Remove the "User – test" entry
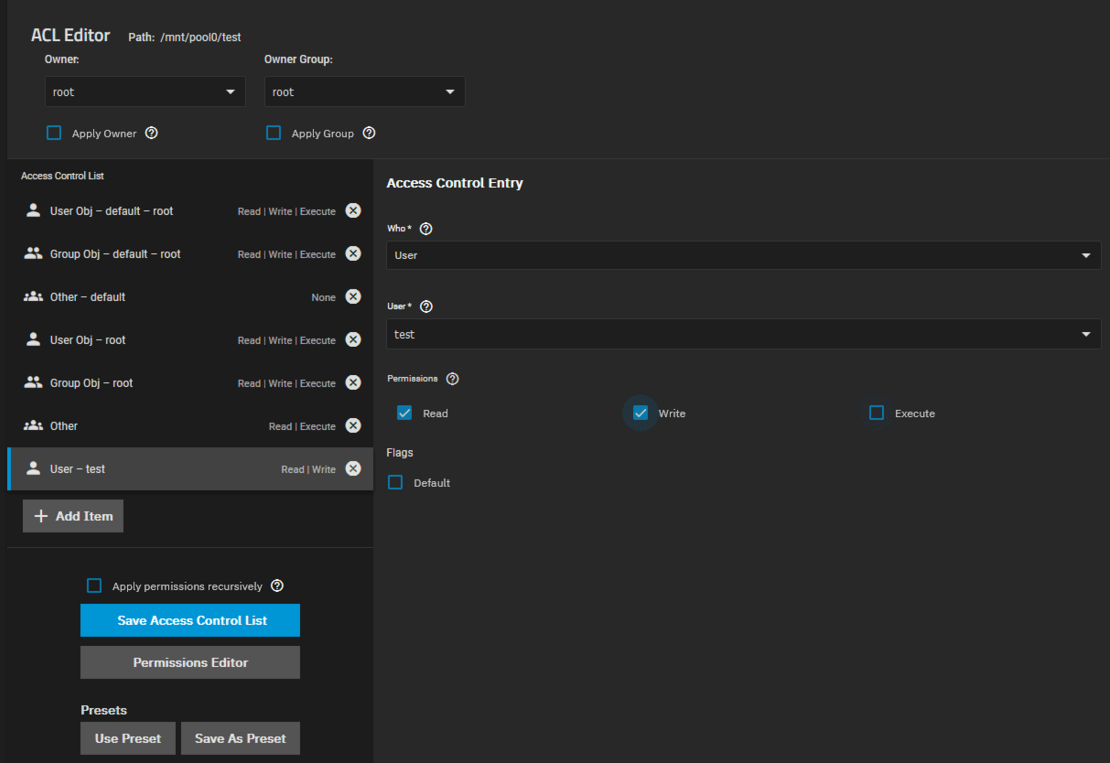The image size is (1110, 763). (x=353, y=468)
